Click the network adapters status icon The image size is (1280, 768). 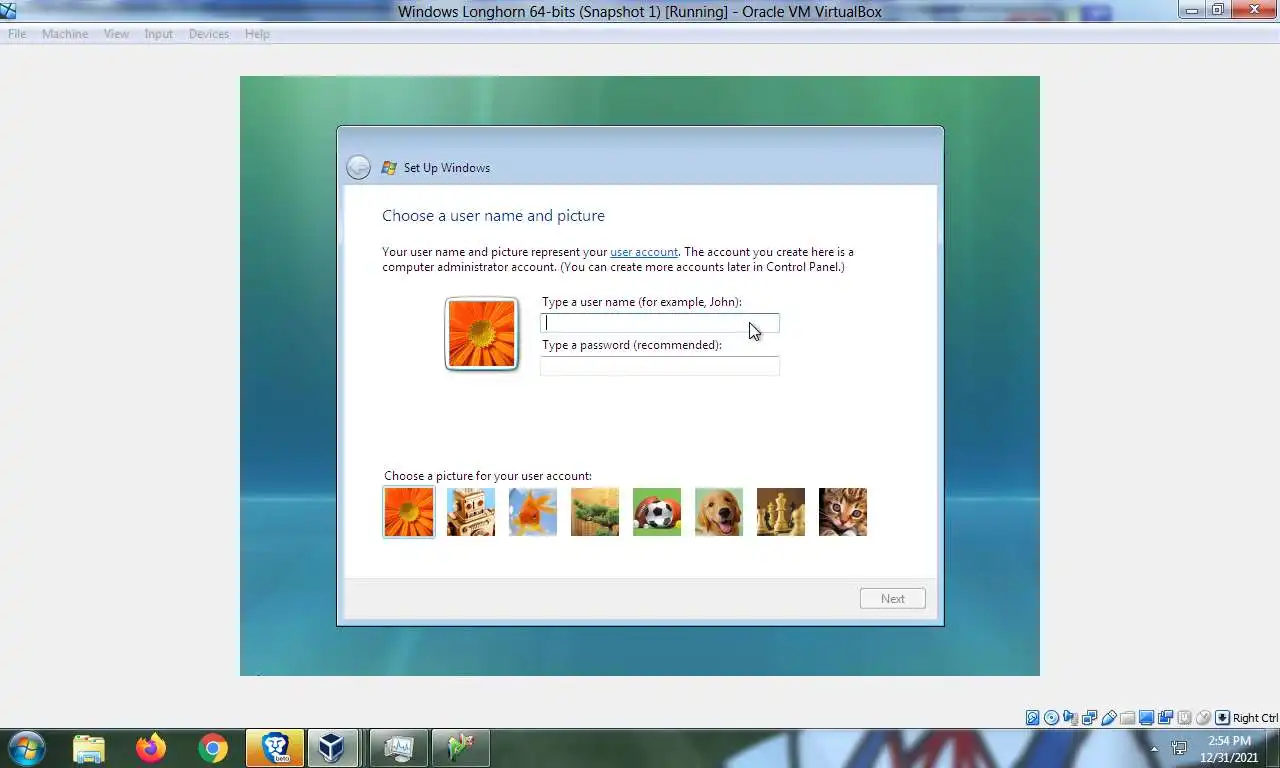(x=1089, y=718)
